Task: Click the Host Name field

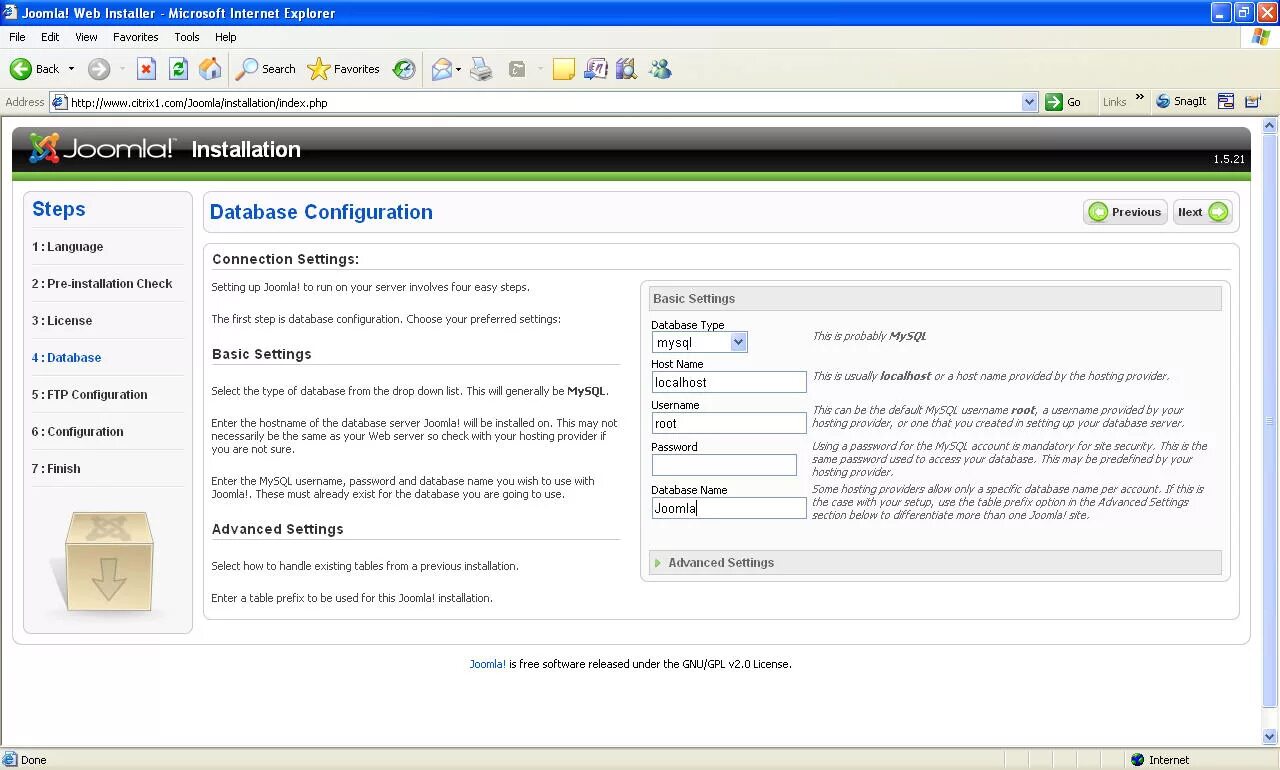Action: pyautogui.click(x=729, y=382)
